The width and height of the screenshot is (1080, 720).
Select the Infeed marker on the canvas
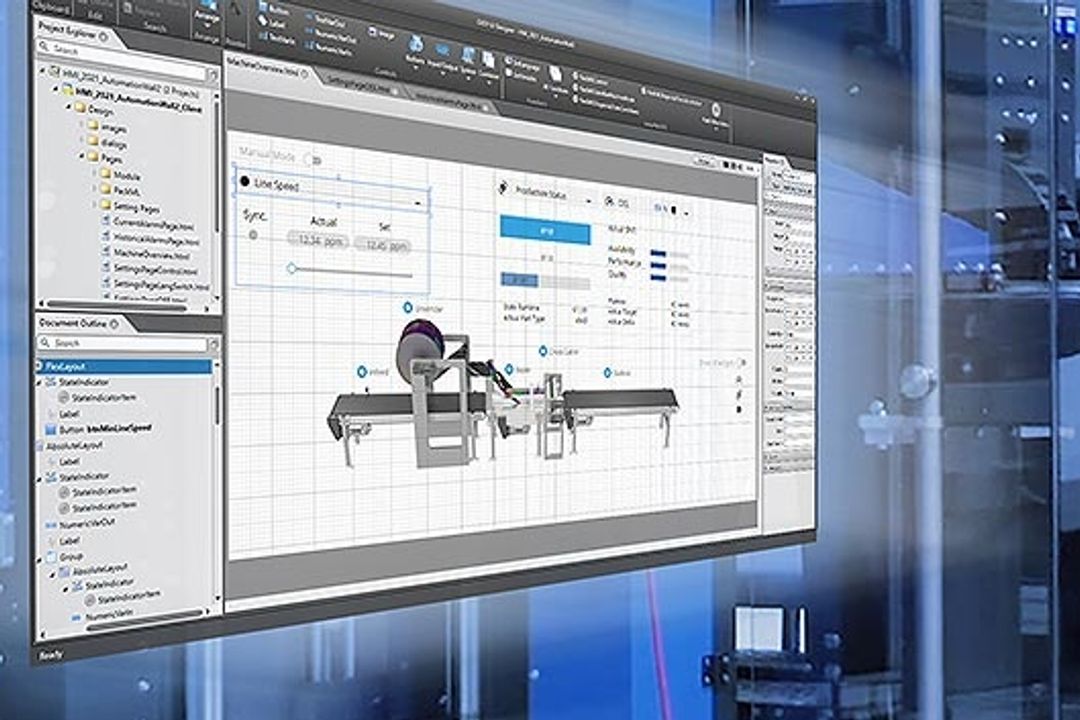(362, 371)
